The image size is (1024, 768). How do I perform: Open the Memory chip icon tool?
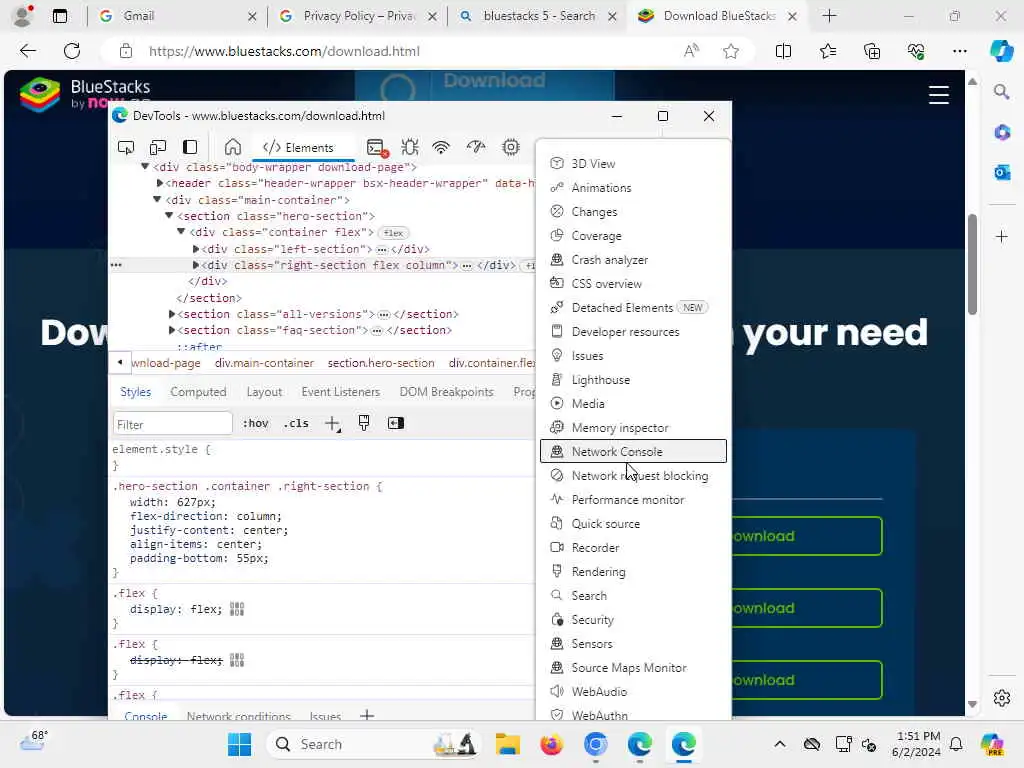(511, 148)
